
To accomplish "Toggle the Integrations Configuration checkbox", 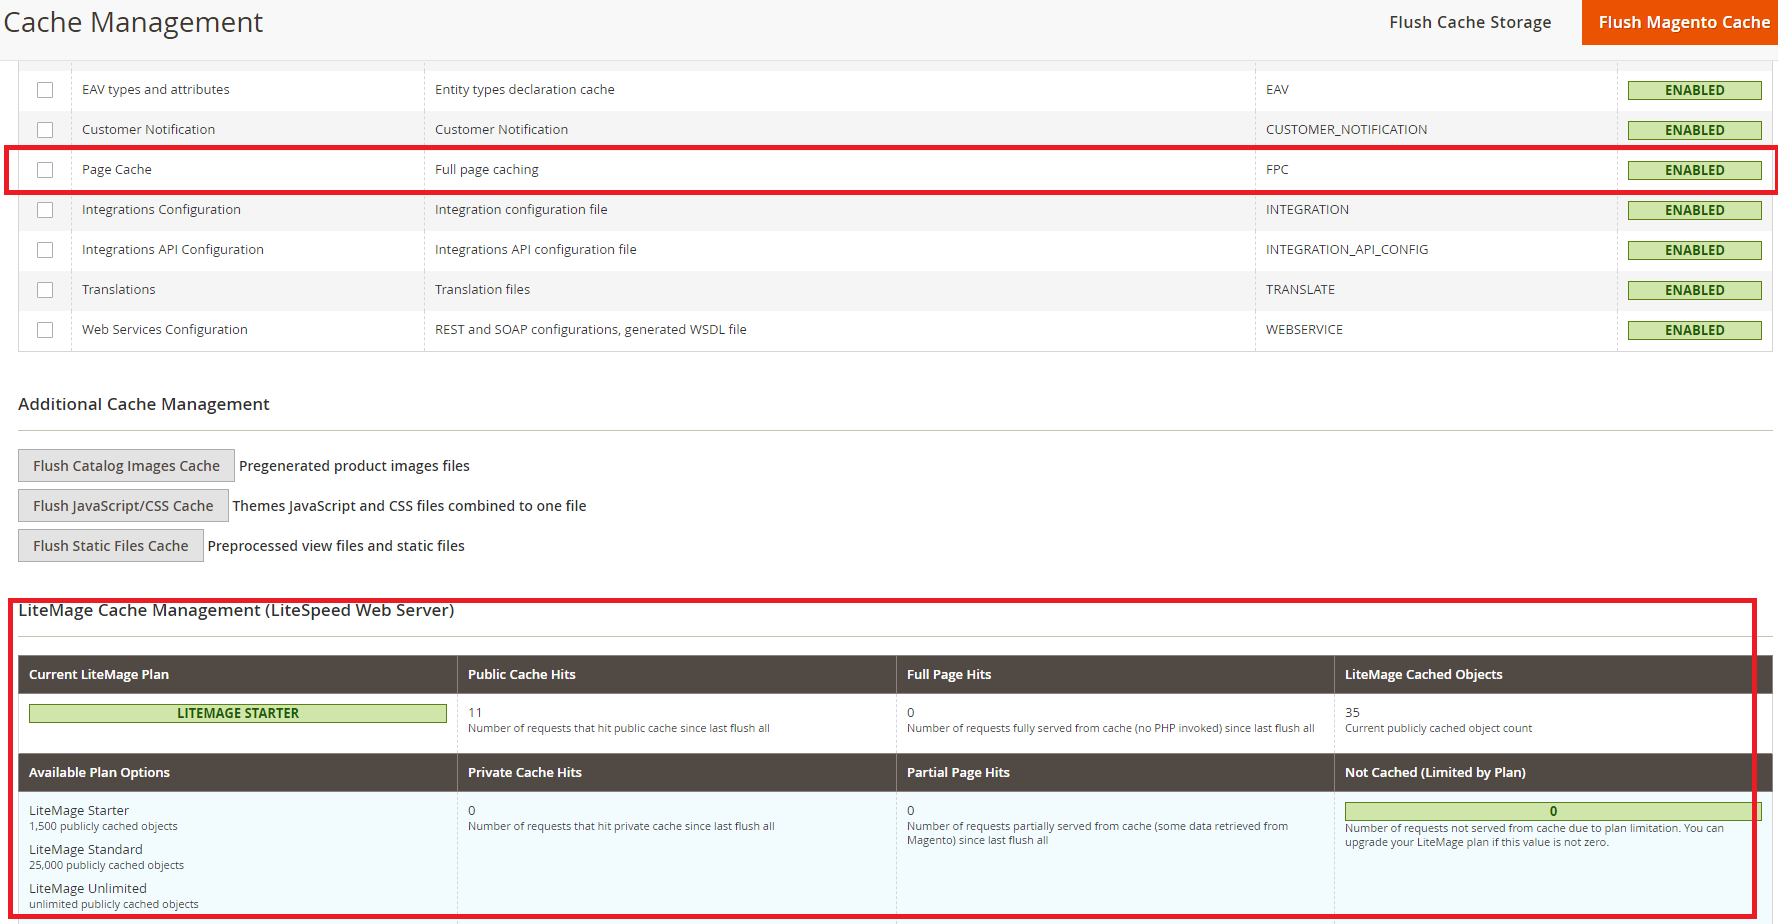I will [45, 210].
